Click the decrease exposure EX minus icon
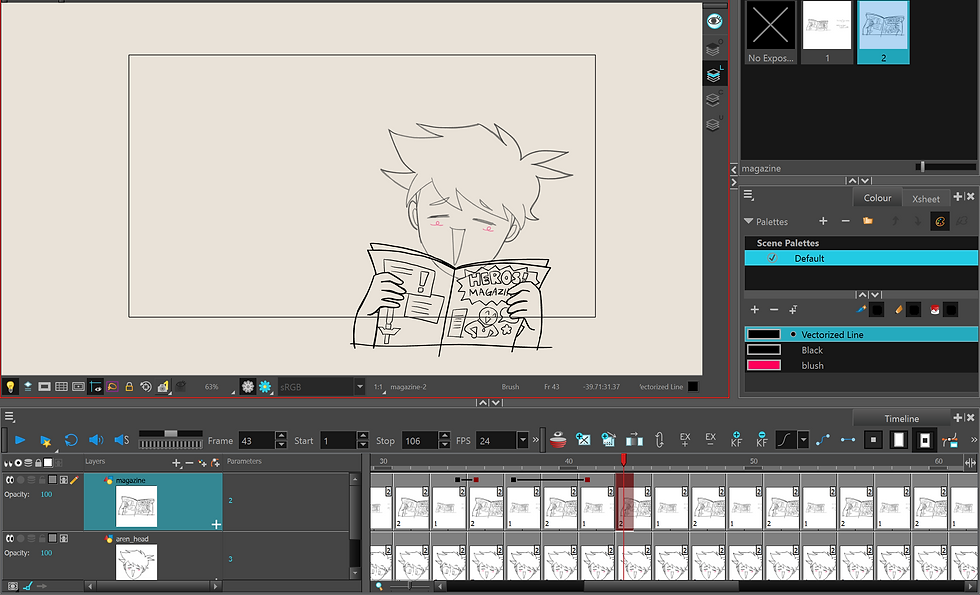Image resolution: width=980 pixels, height=595 pixels. [x=711, y=439]
